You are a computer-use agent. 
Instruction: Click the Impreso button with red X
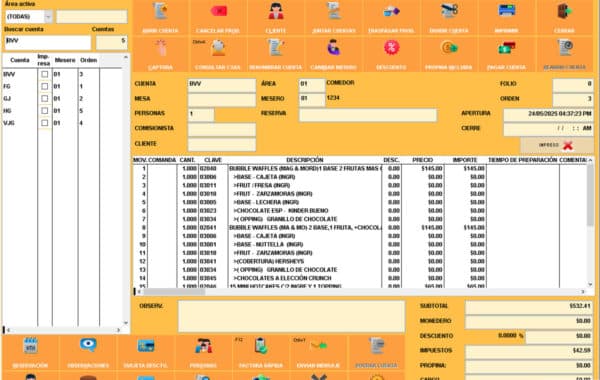[557, 145]
